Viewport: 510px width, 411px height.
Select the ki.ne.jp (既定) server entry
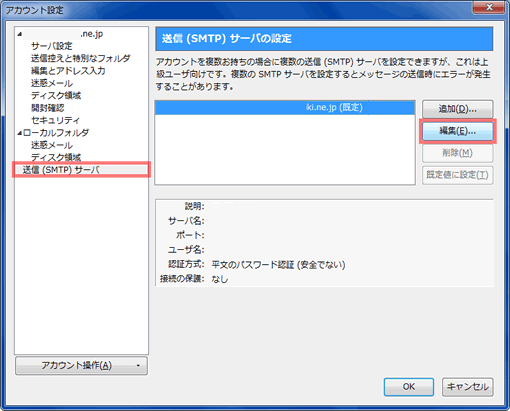(x=285, y=108)
